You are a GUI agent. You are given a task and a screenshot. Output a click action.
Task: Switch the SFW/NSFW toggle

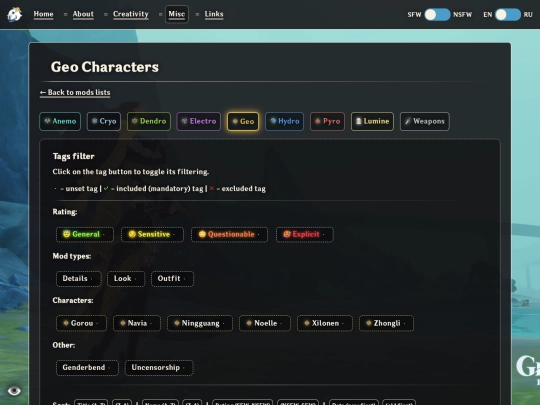437,14
